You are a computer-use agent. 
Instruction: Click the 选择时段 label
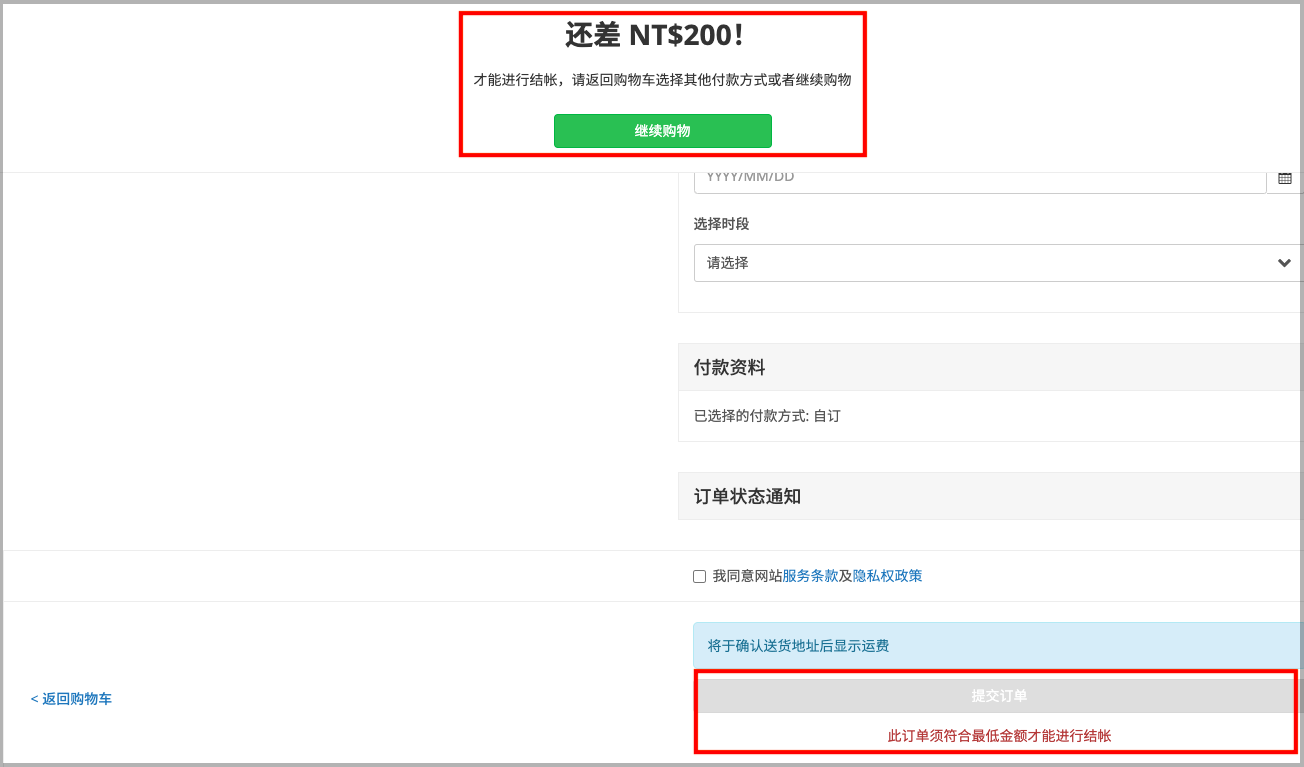pos(721,224)
